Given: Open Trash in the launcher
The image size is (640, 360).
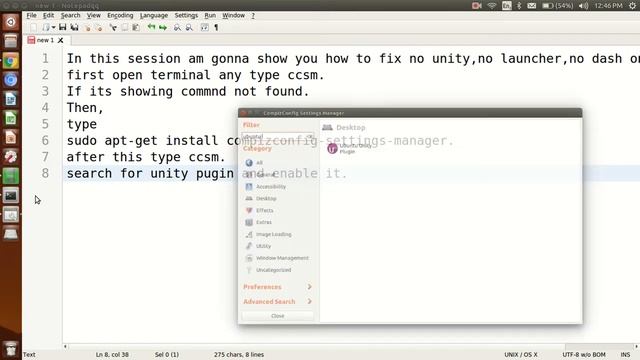Looking at the screenshot, I should 11,349.
